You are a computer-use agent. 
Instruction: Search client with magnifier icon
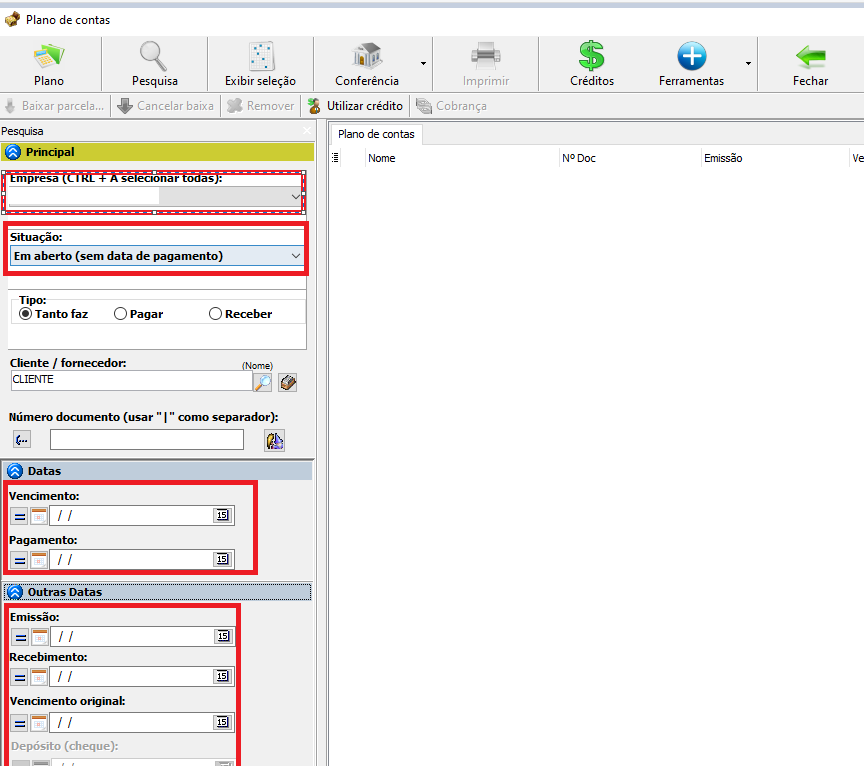click(262, 382)
